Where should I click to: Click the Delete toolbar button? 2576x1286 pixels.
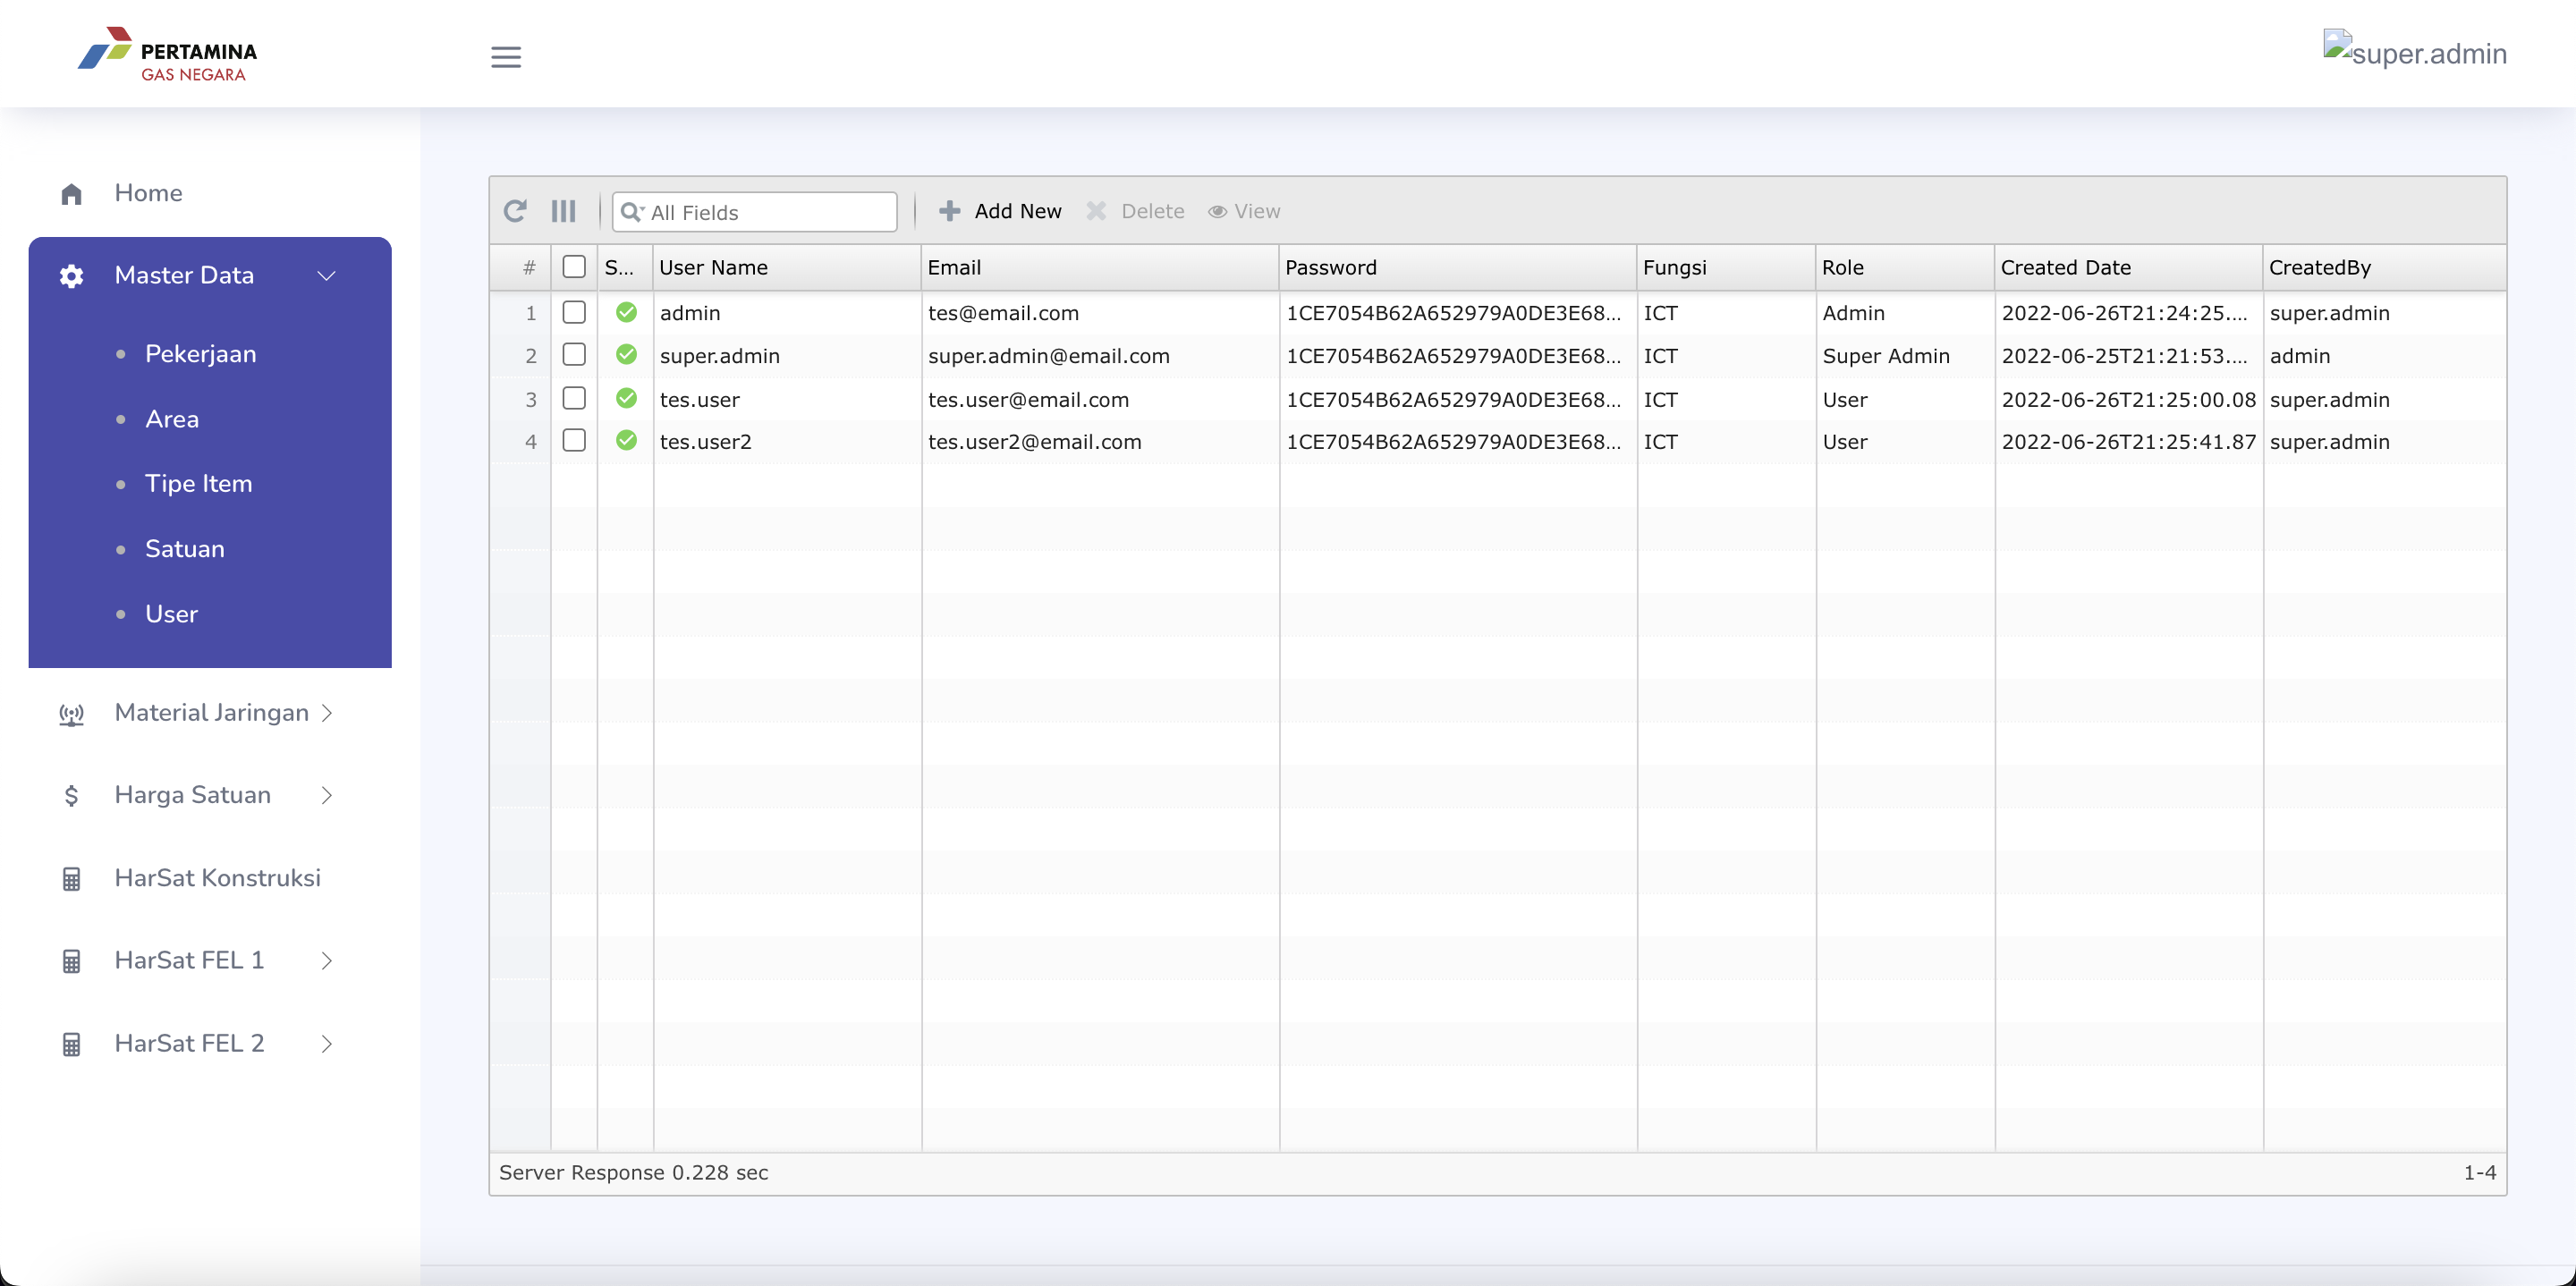click(1136, 211)
